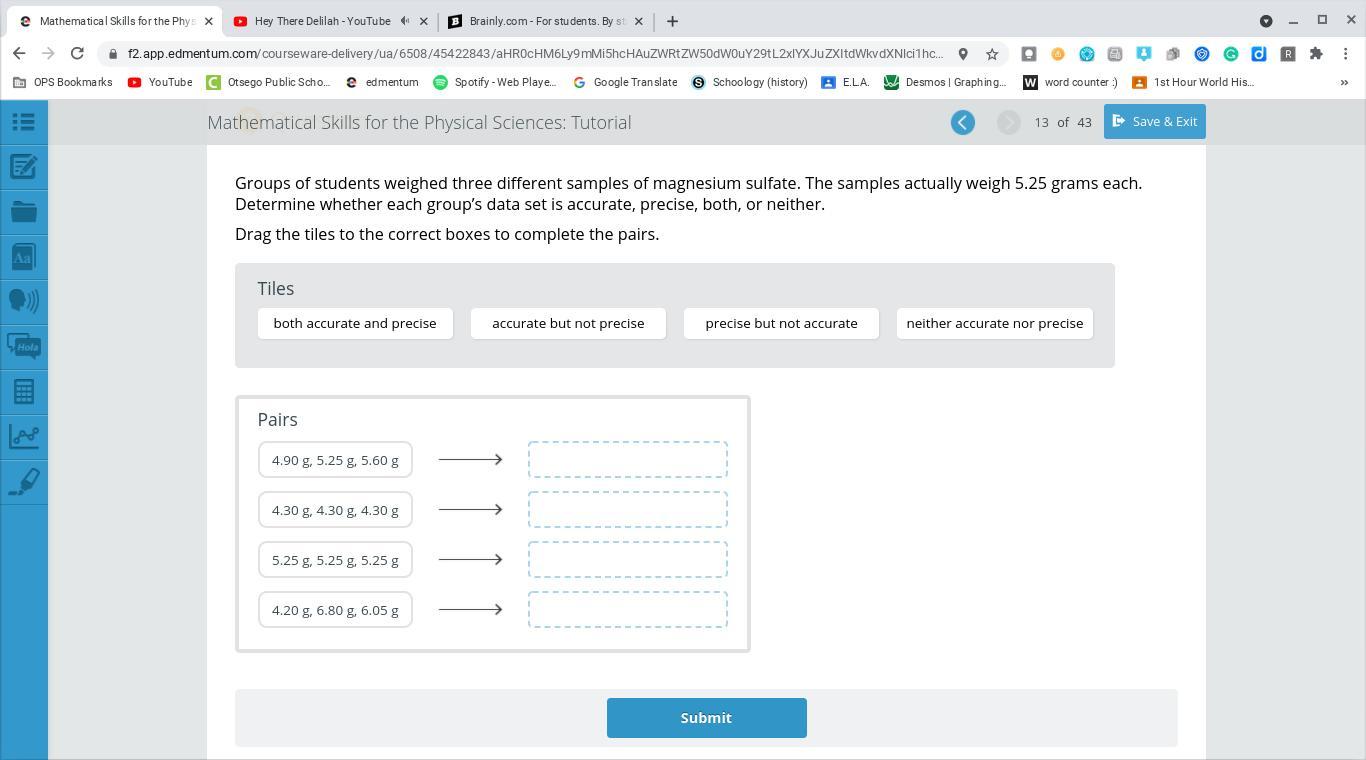Open the notes pencil tool in sidebar
The width and height of the screenshot is (1366, 760).
[24, 167]
